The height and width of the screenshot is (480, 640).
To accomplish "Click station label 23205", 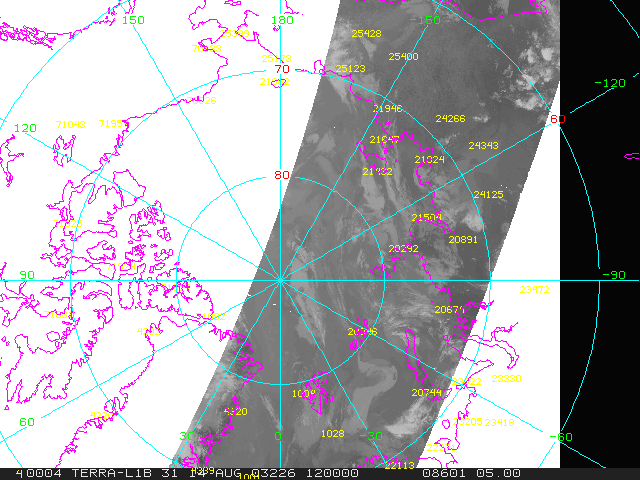I will (467, 422).
